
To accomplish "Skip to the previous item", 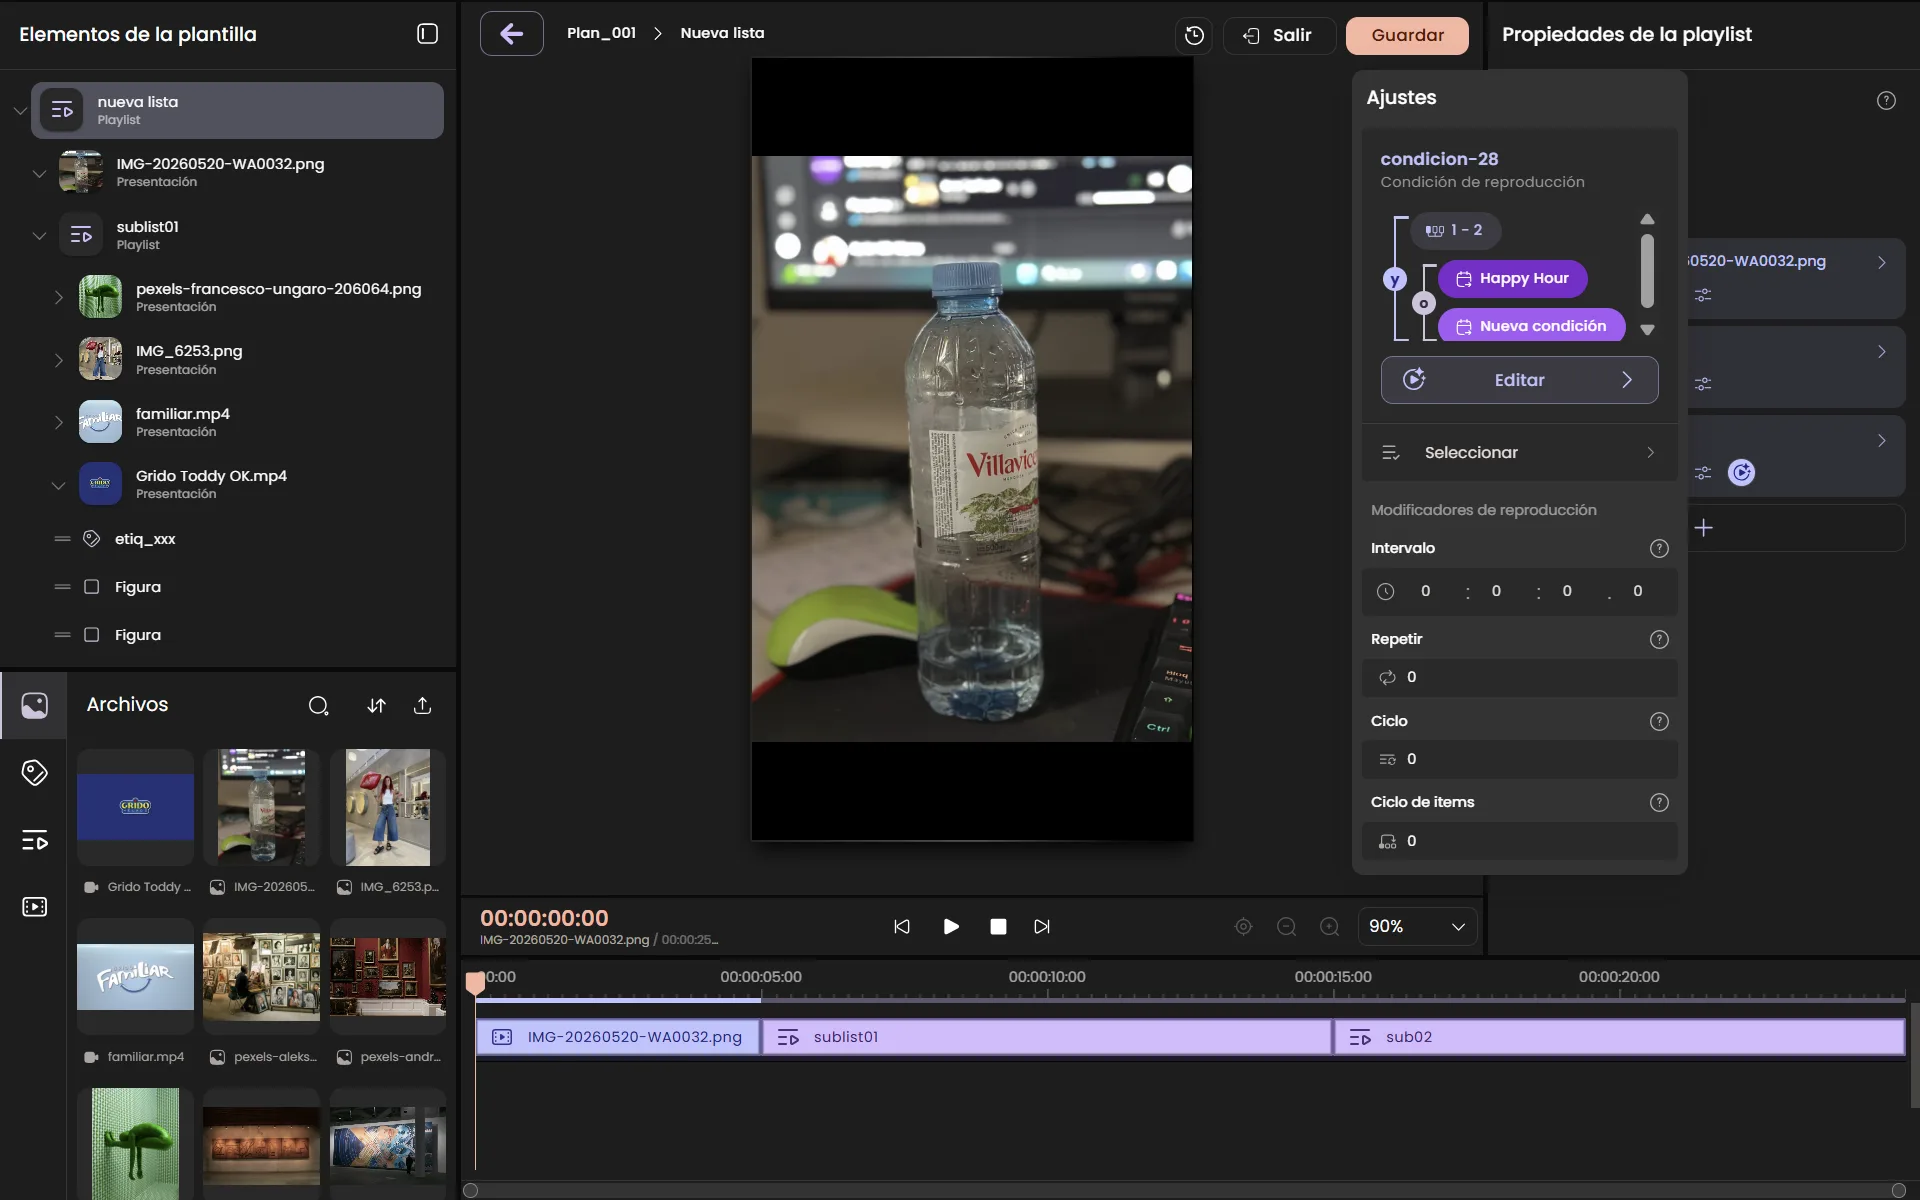I will [902, 927].
